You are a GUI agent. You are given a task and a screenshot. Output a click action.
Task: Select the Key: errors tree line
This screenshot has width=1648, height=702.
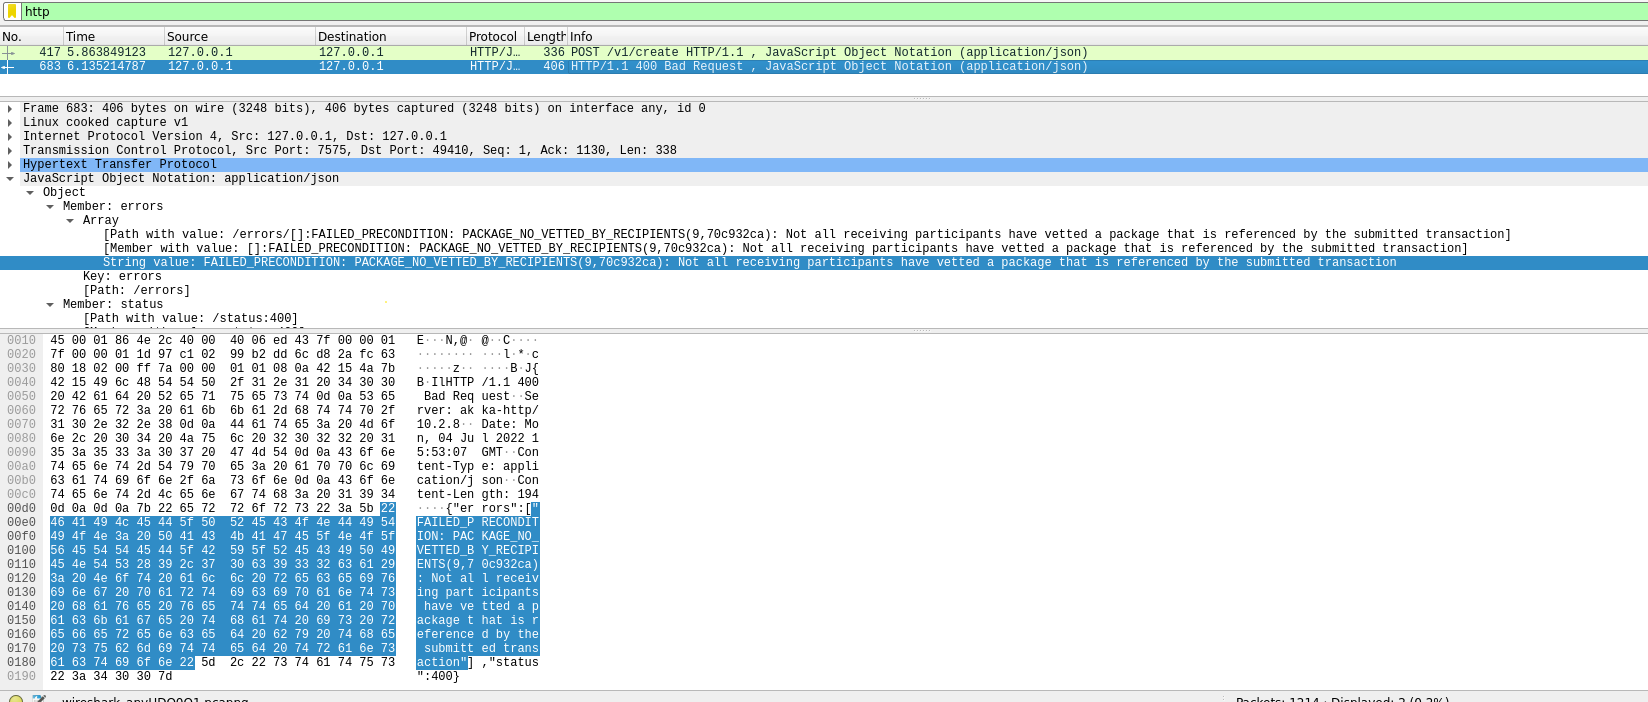coord(122,276)
